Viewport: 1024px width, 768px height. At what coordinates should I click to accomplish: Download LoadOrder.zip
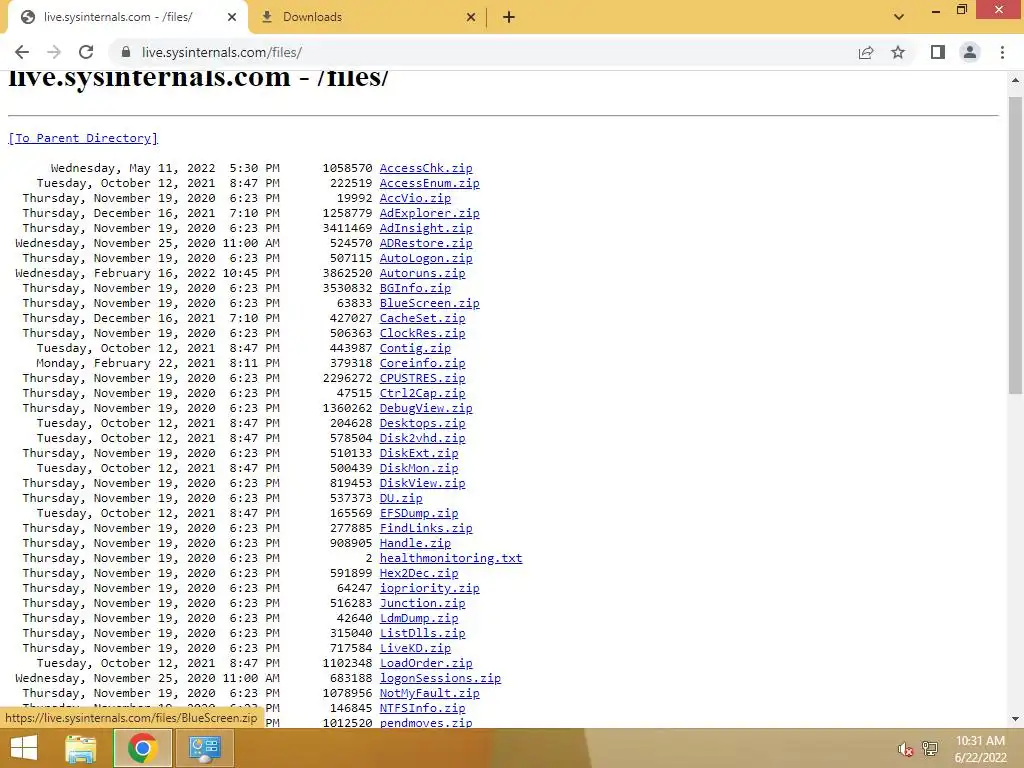[x=426, y=664]
